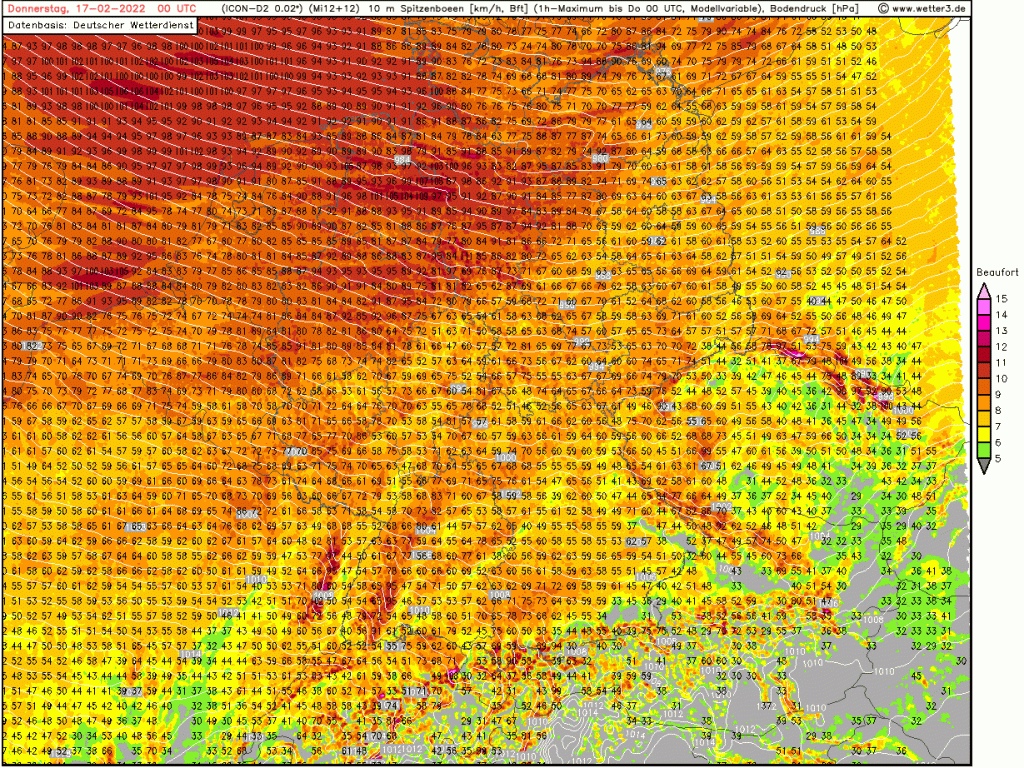Click the pink top arrow of Beaufort legend
Screen dimensions: 1024x768
[x=984, y=290]
